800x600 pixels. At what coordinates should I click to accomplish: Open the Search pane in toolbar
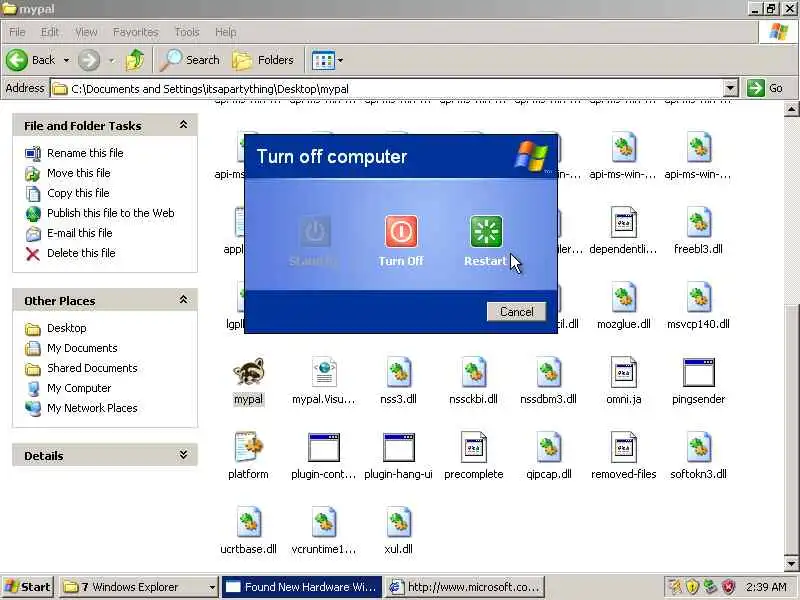pyautogui.click(x=189, y=60)
